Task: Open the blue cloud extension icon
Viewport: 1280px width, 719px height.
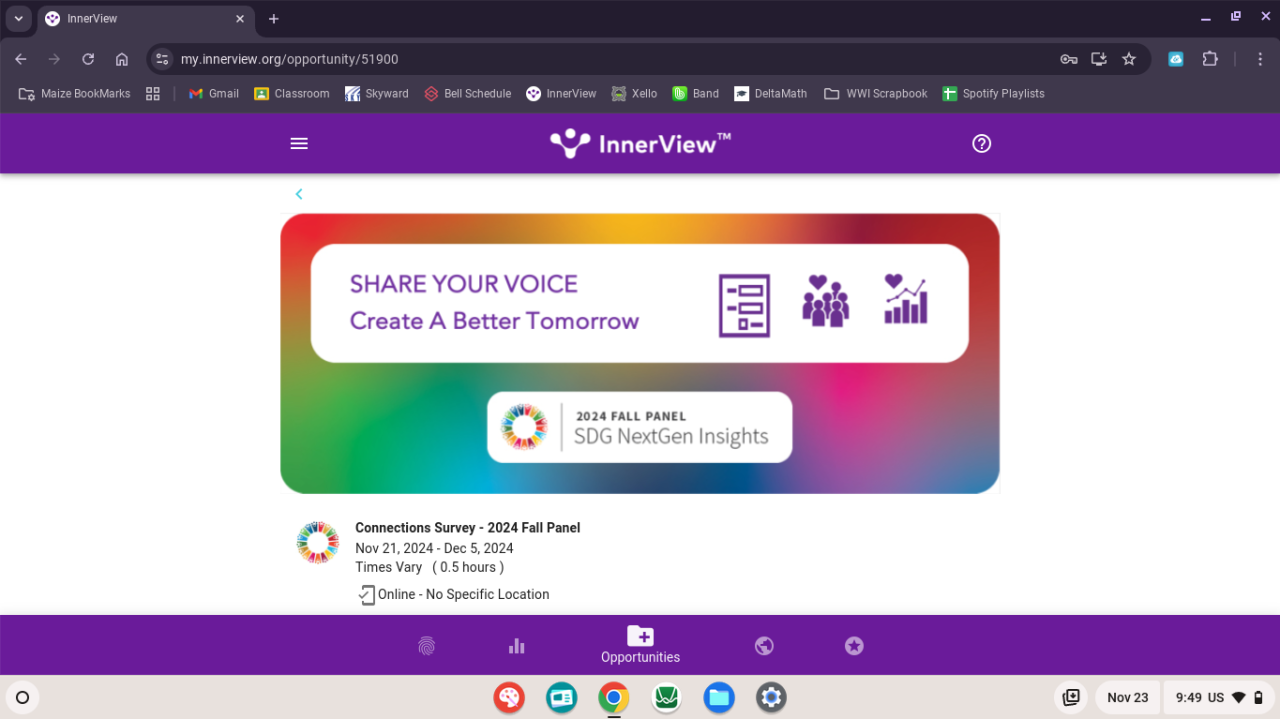Action: click(x=1176, y=59)
